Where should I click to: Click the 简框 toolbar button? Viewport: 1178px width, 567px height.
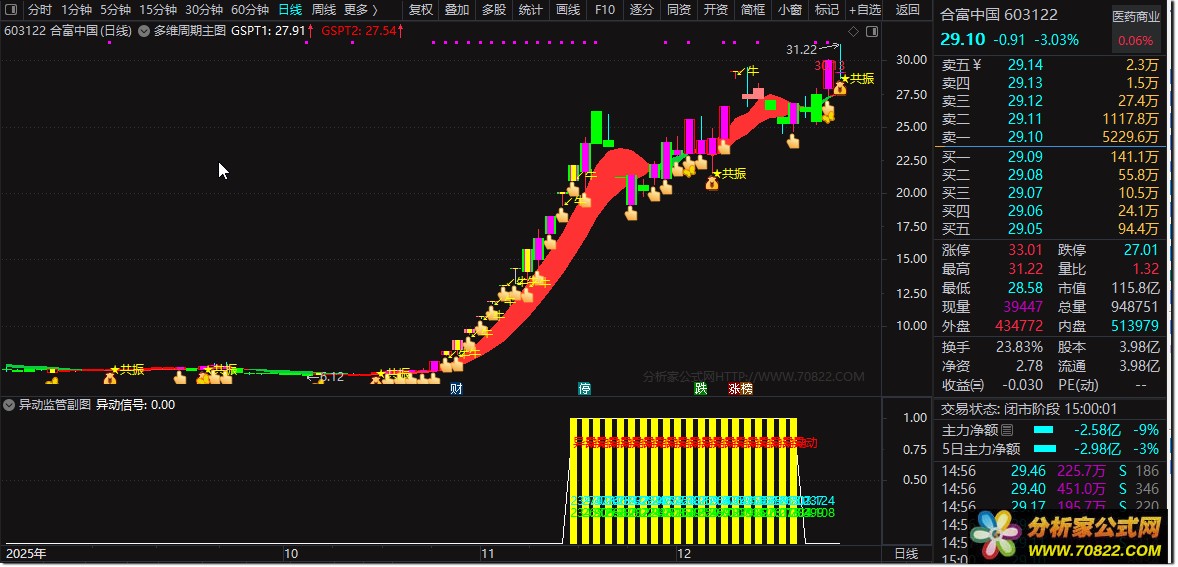pyautogui.click(x=753, y=10)
